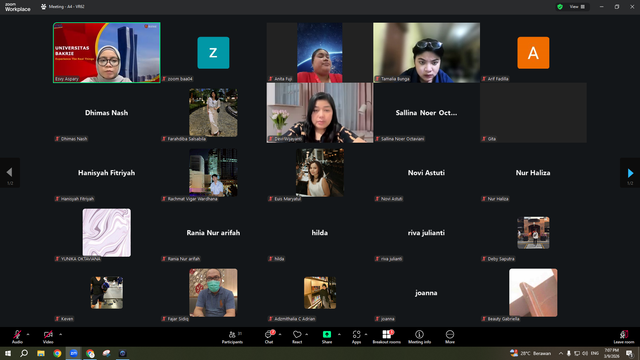640x360 pixels.
Task: Select Farahdiba Salsabila's profile picture tile
Action: click(x=213, y=113)
